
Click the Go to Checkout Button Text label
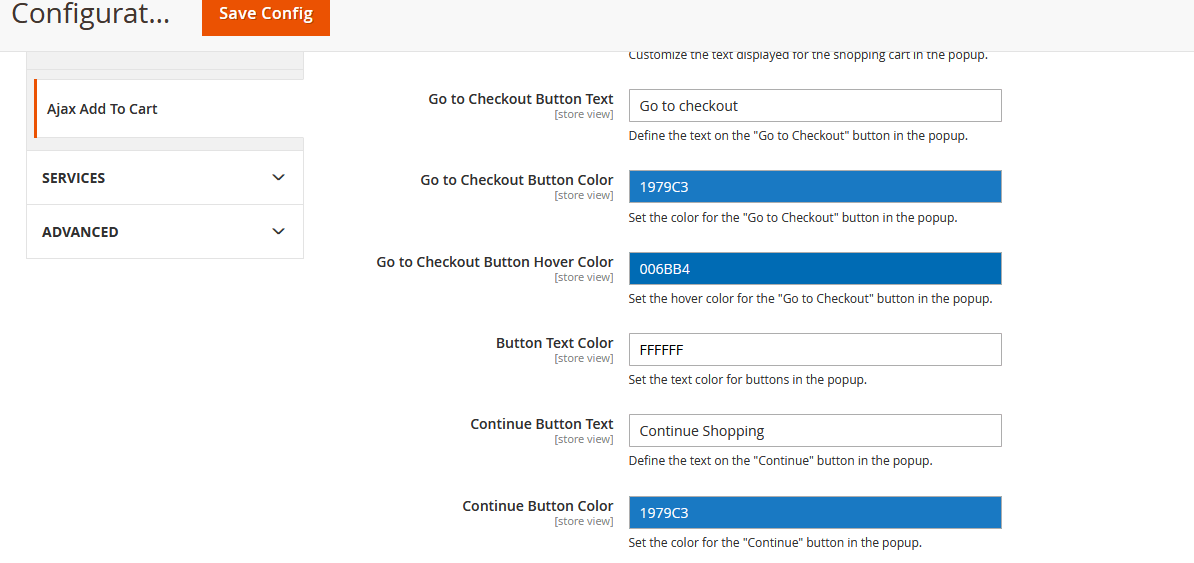tap(520, 99)
